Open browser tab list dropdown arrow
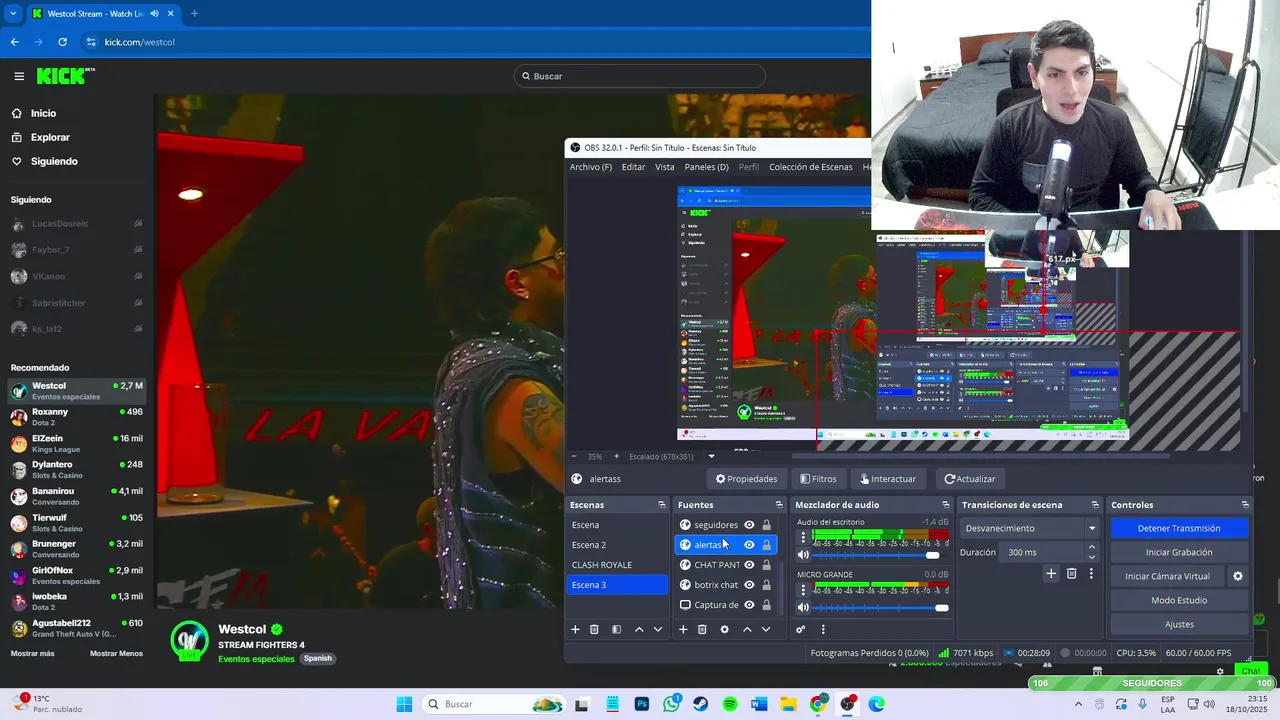This screenshot has width=1280, height=720. 13,14
